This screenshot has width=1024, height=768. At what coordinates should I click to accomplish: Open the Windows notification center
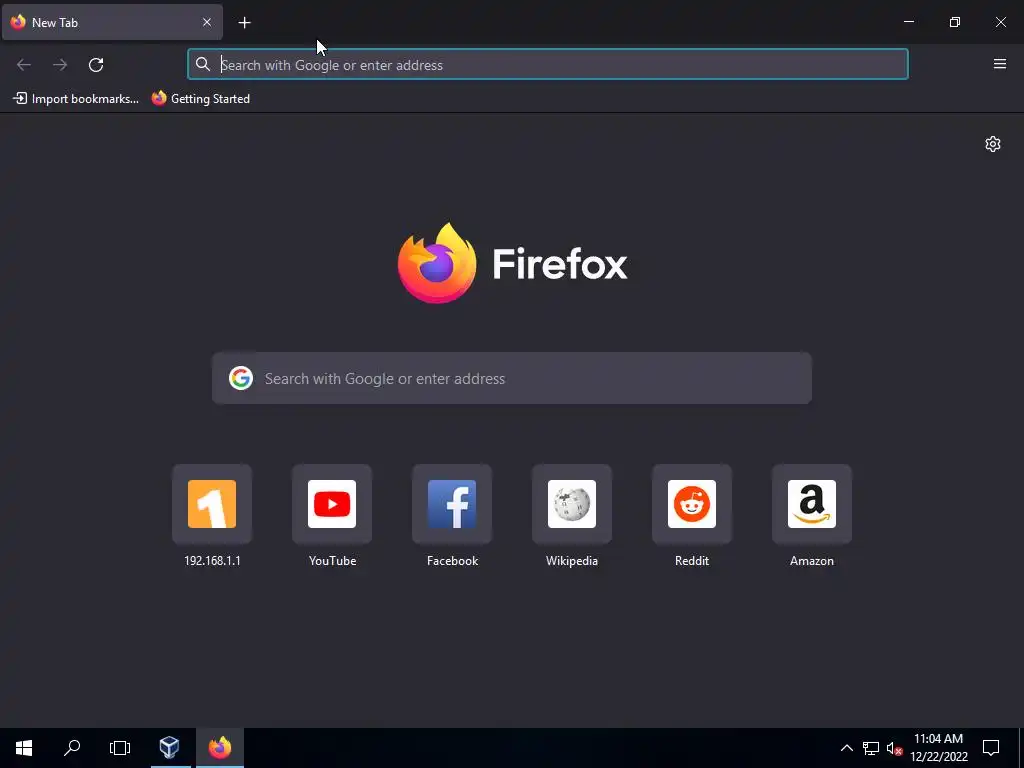991,748
